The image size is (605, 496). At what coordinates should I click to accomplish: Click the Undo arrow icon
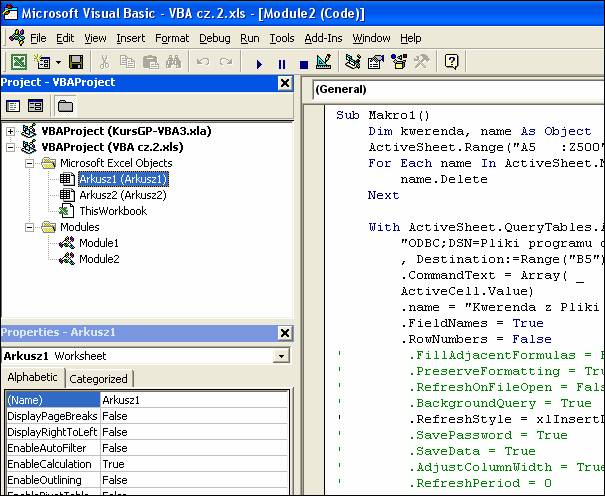point(203,62)
